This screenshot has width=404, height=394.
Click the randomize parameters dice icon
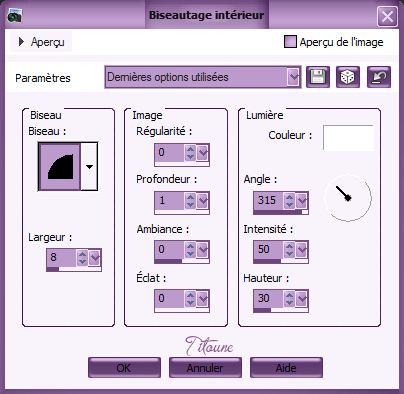pyautogui.click(x=348, y=77)
